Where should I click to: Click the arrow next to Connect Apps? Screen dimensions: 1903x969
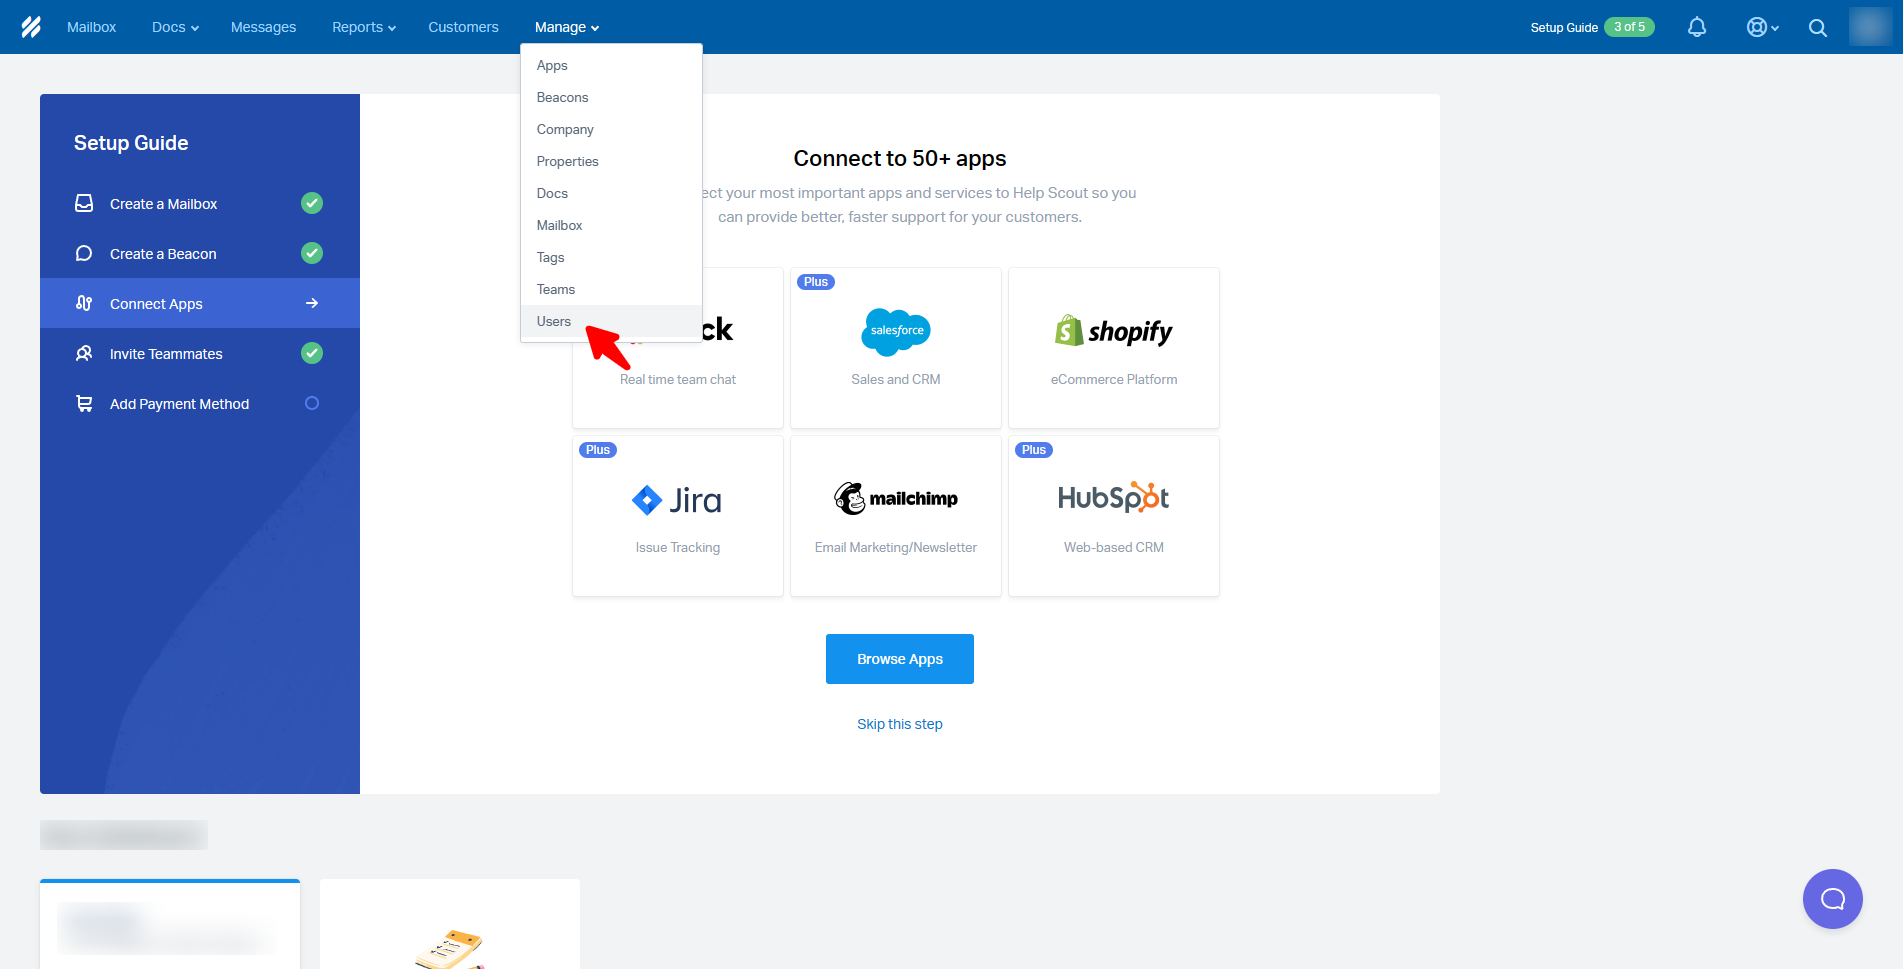coord(312,303)
